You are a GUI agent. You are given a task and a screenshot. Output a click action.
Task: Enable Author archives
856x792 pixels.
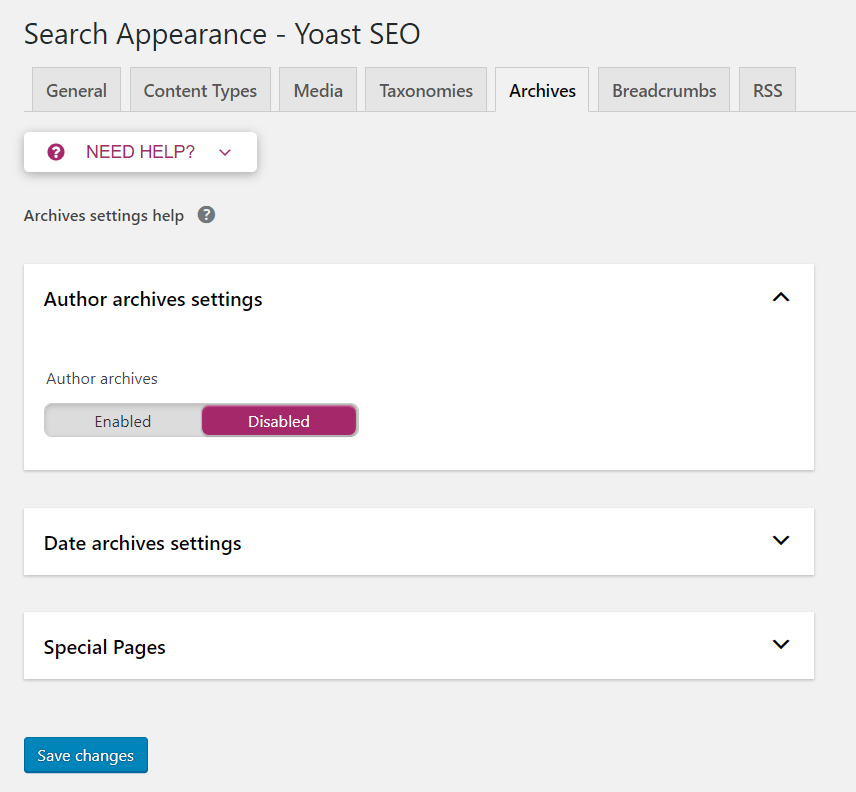(123, 421)
